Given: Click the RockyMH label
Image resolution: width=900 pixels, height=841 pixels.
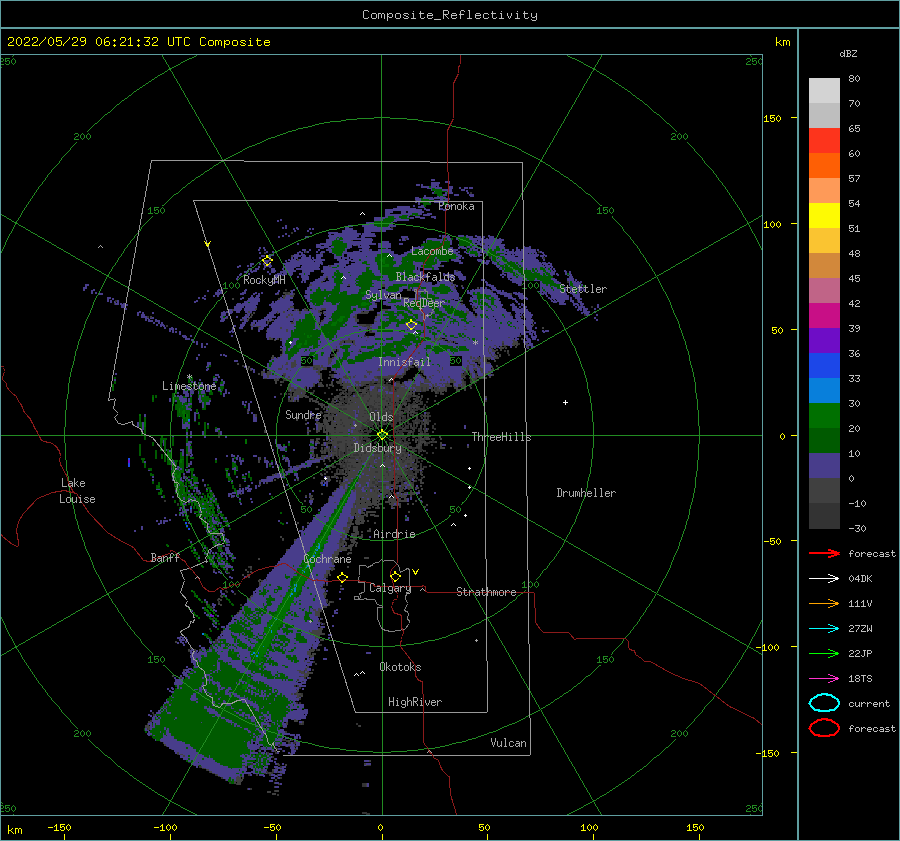Looking at the screenshot, I should [264, 280].
